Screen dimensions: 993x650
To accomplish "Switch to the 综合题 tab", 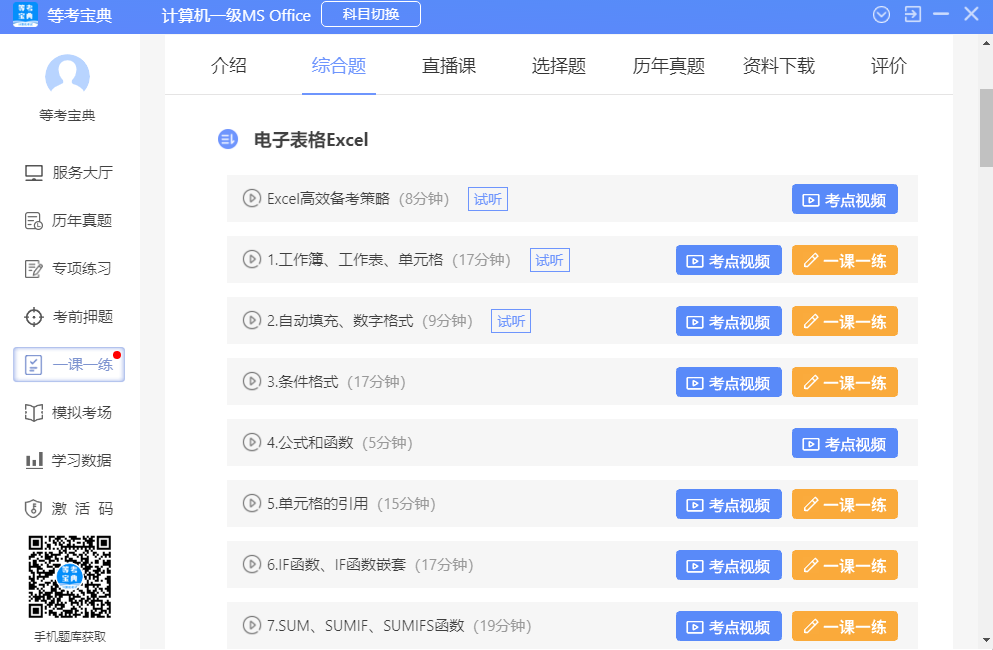I will point(339,66).
